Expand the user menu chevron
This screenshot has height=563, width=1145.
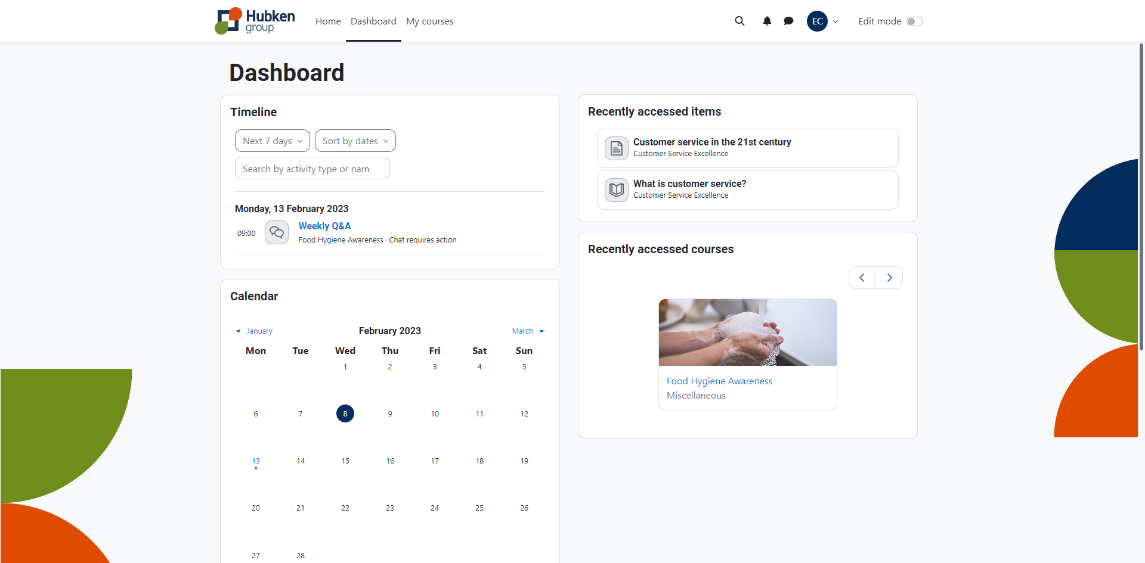coord(836,21)
